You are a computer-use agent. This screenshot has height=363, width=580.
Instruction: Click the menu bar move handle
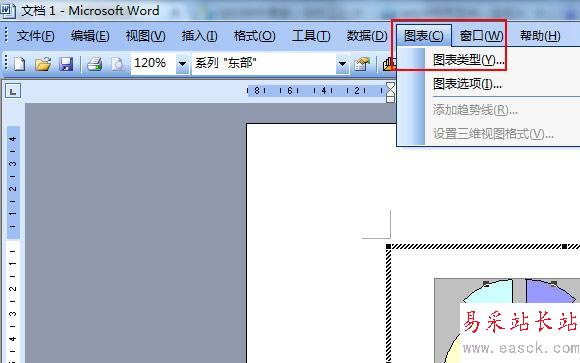coord(6,35)
